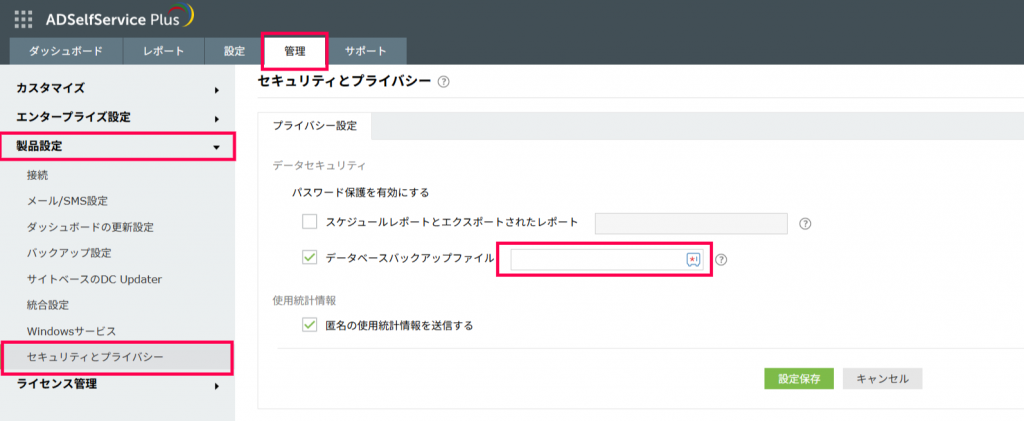Click the ADSelfService Plus logo
Screen dimensions: 1024x421
click(x=120, y=18)
